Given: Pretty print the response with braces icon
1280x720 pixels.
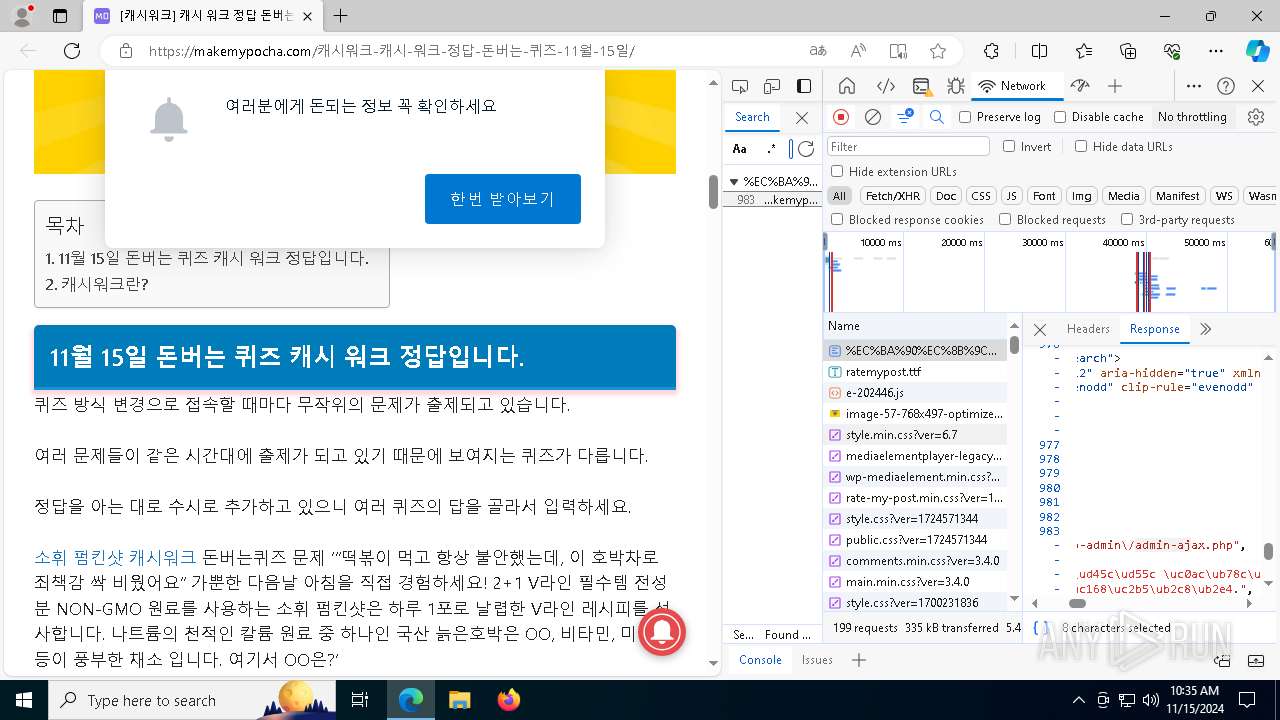Looking at the screenshot, I should [1041, 628].
